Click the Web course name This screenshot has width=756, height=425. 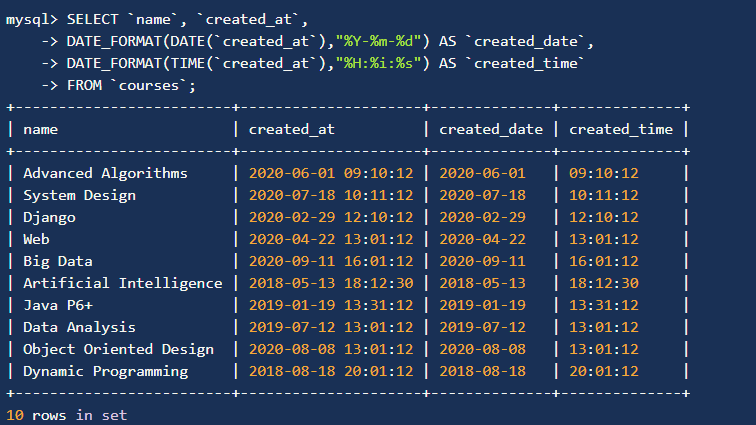[36, 239]
